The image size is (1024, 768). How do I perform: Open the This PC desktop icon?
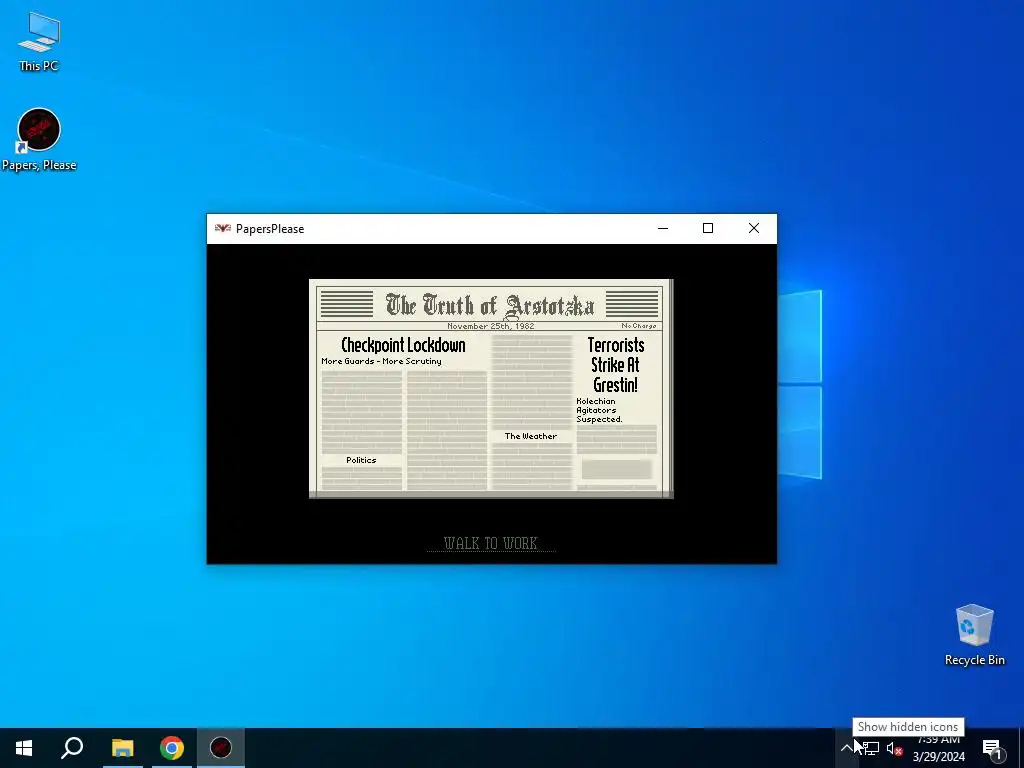tap(39, 41)
